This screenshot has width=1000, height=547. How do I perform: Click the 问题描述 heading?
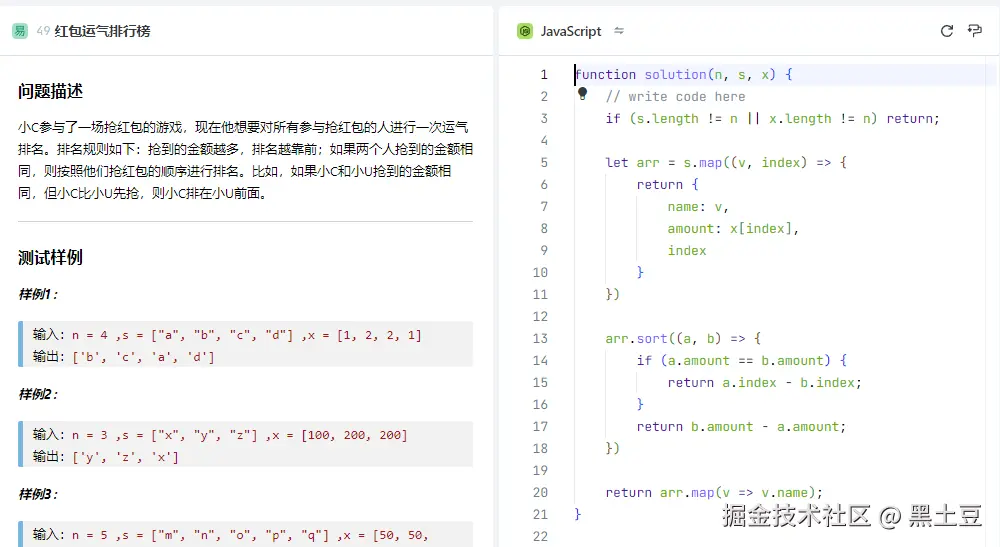point(50,91)
